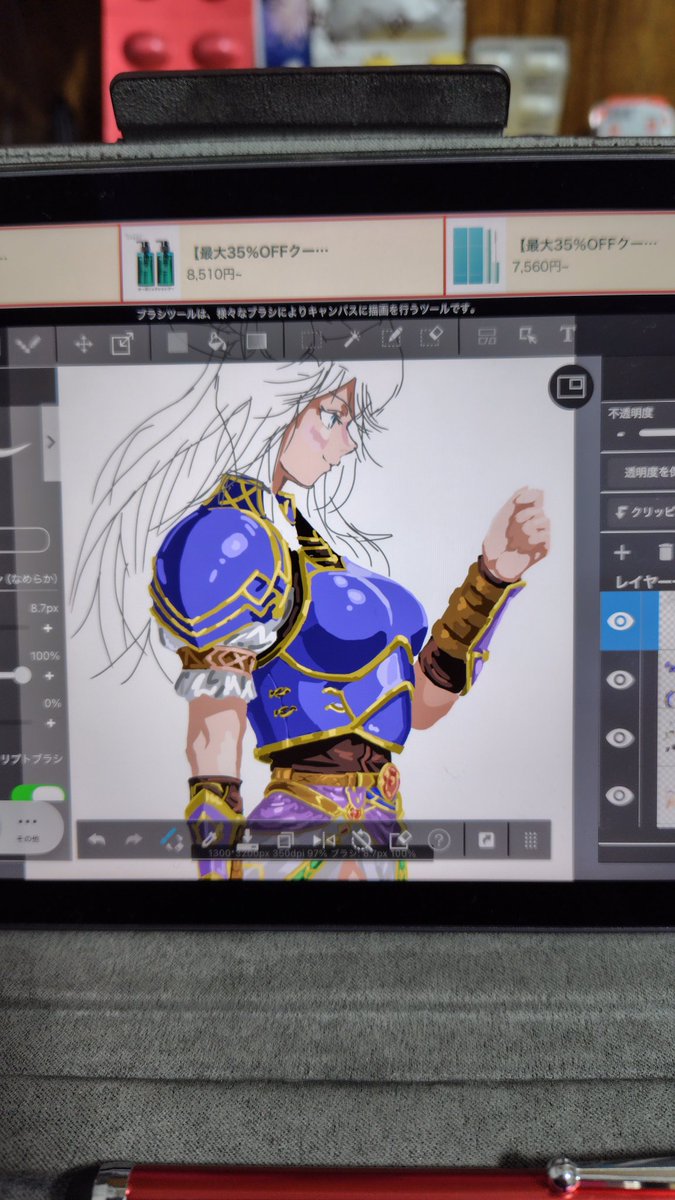Reset canvas rotation in bottom bar
Image resolution: width=675 pixels, height=1200 pixels.
point(362,840)
